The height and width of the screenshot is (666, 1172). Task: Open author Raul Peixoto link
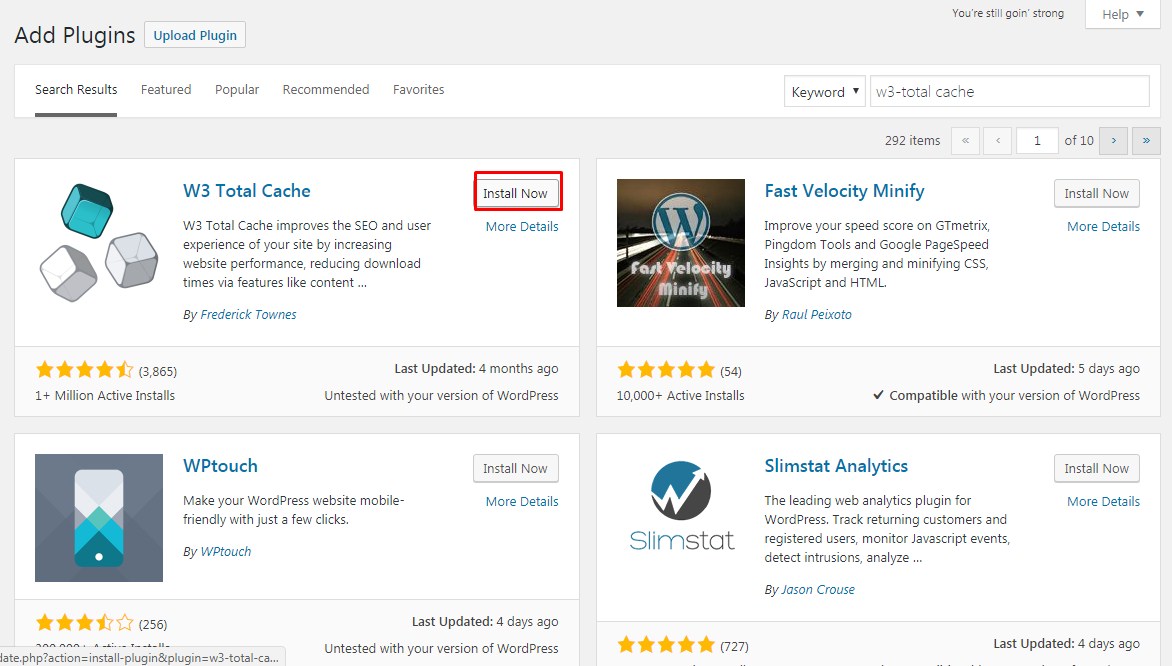pyautogui.click(x=817, y=315)
